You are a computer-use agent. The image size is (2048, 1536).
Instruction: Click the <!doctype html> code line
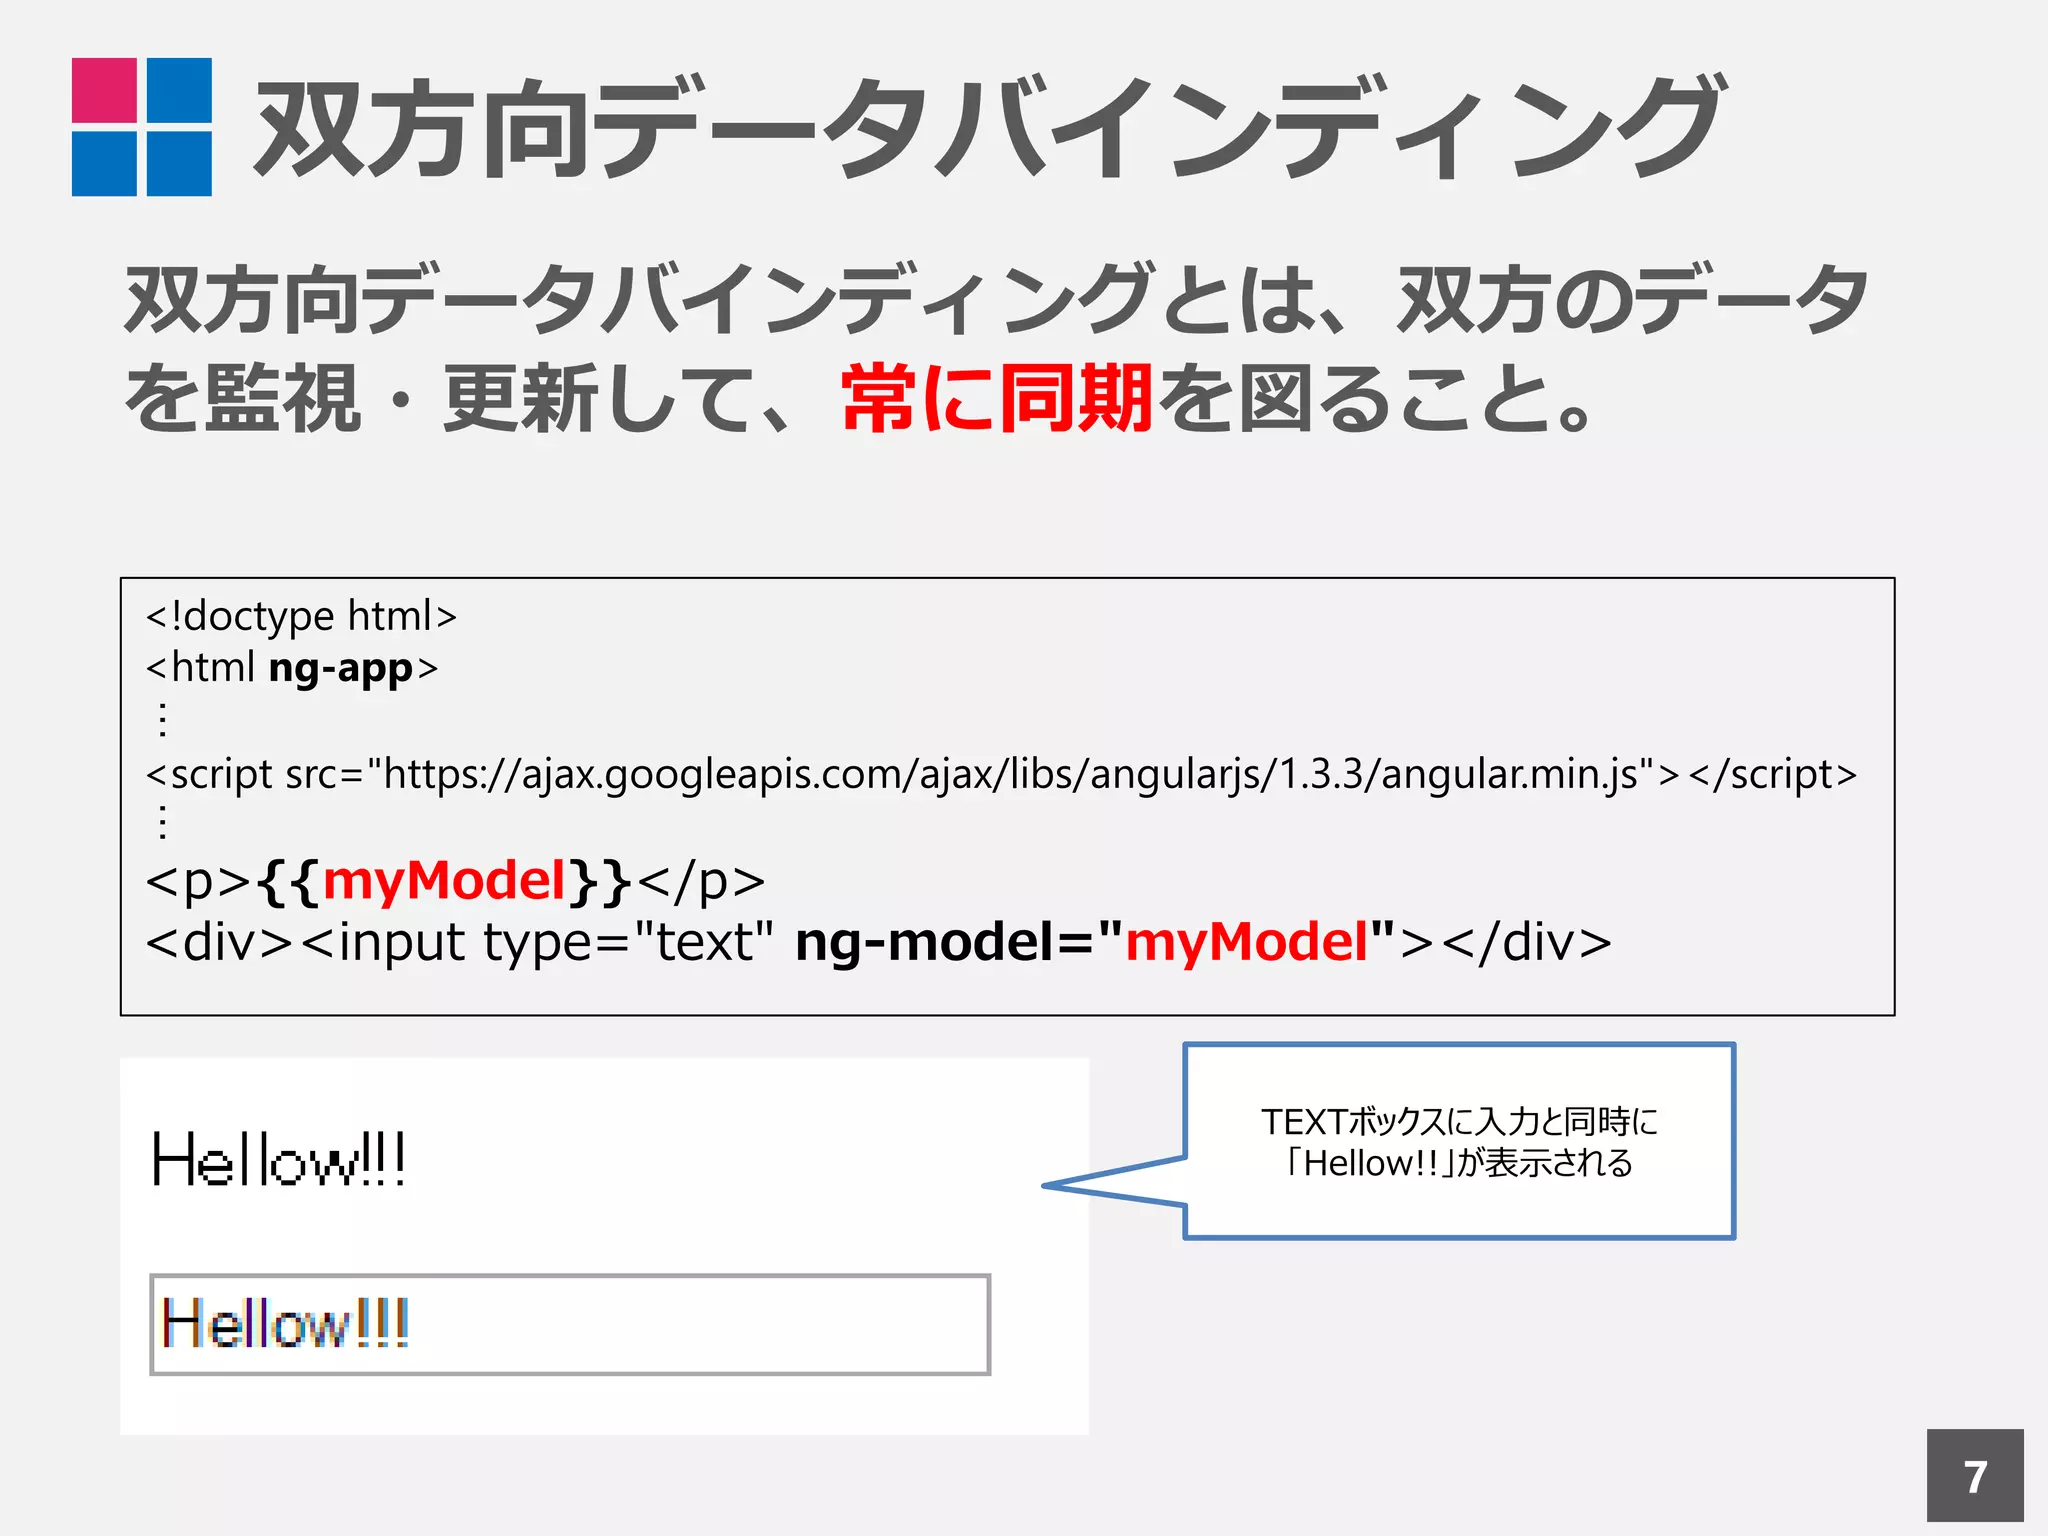pyautogui.click(x=301, y=616)
